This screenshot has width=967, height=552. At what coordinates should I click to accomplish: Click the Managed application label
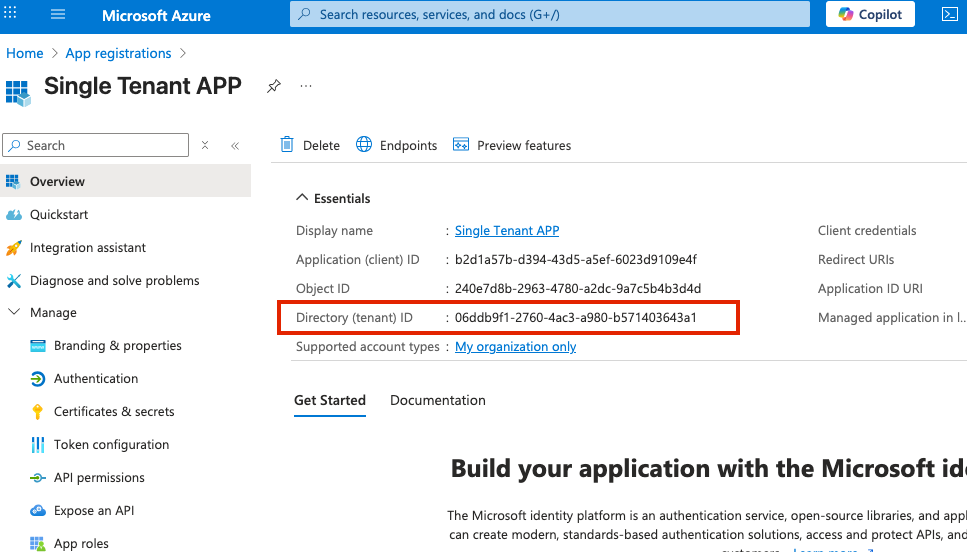pyautogui.click(x=892, y=318)
